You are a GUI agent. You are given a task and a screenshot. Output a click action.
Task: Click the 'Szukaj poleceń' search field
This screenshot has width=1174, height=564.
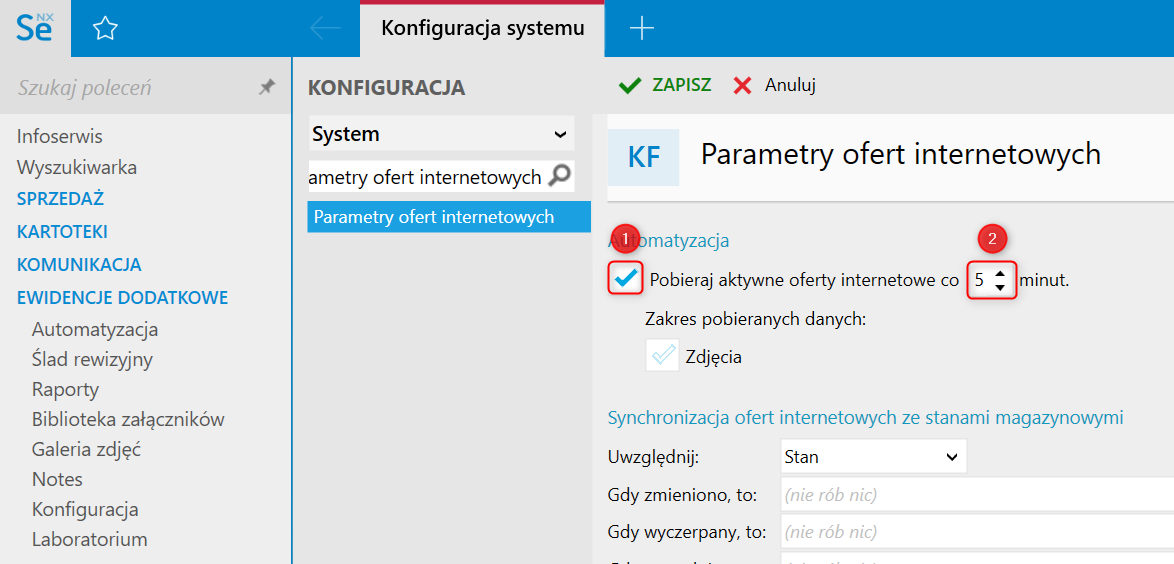(130, 88)
